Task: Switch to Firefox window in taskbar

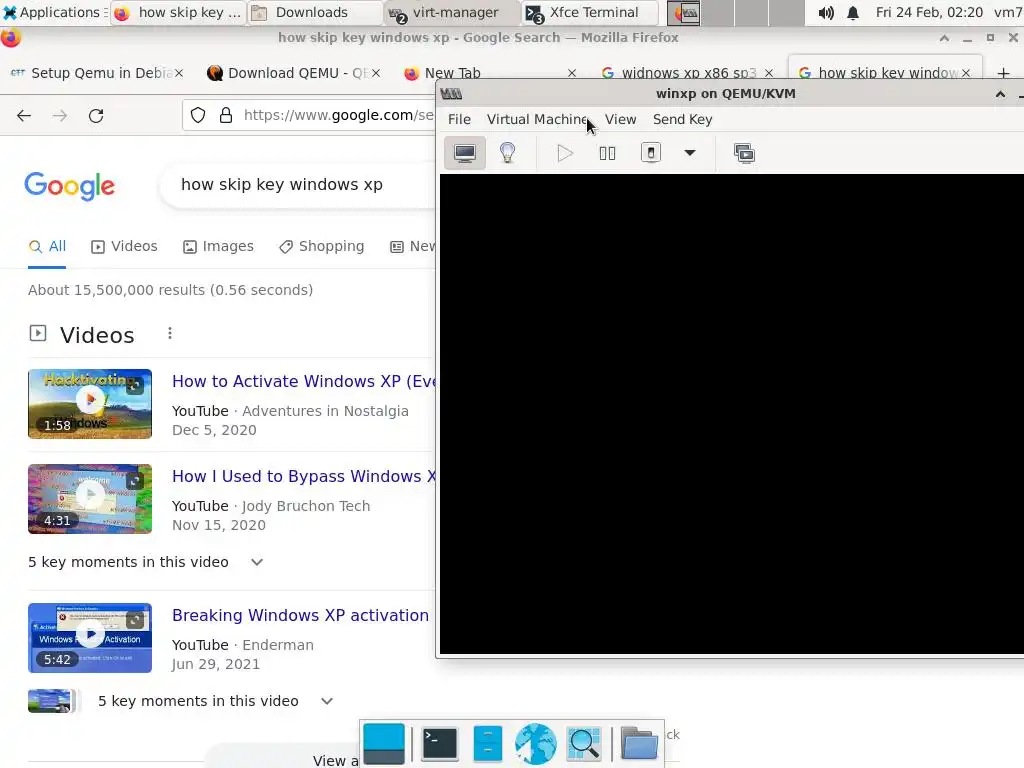Action: [x=178, y=12]
